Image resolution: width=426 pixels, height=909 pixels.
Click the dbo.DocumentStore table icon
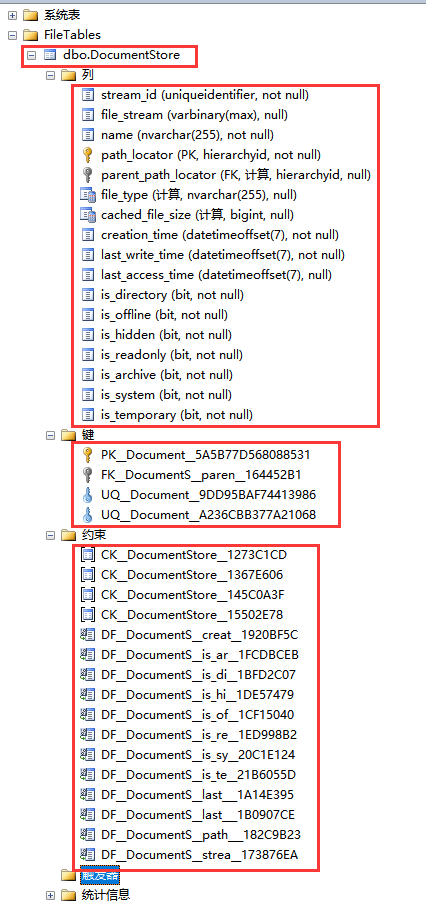pos(50,56)
